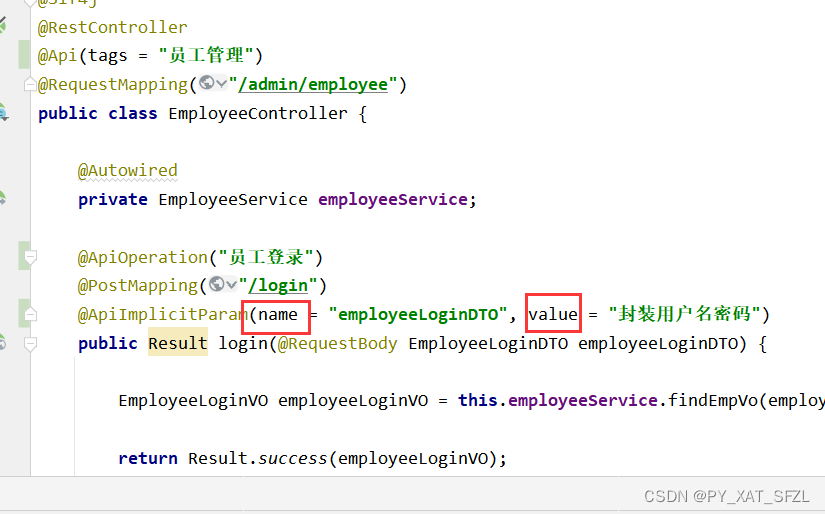Click the login method name

point(244,343)
